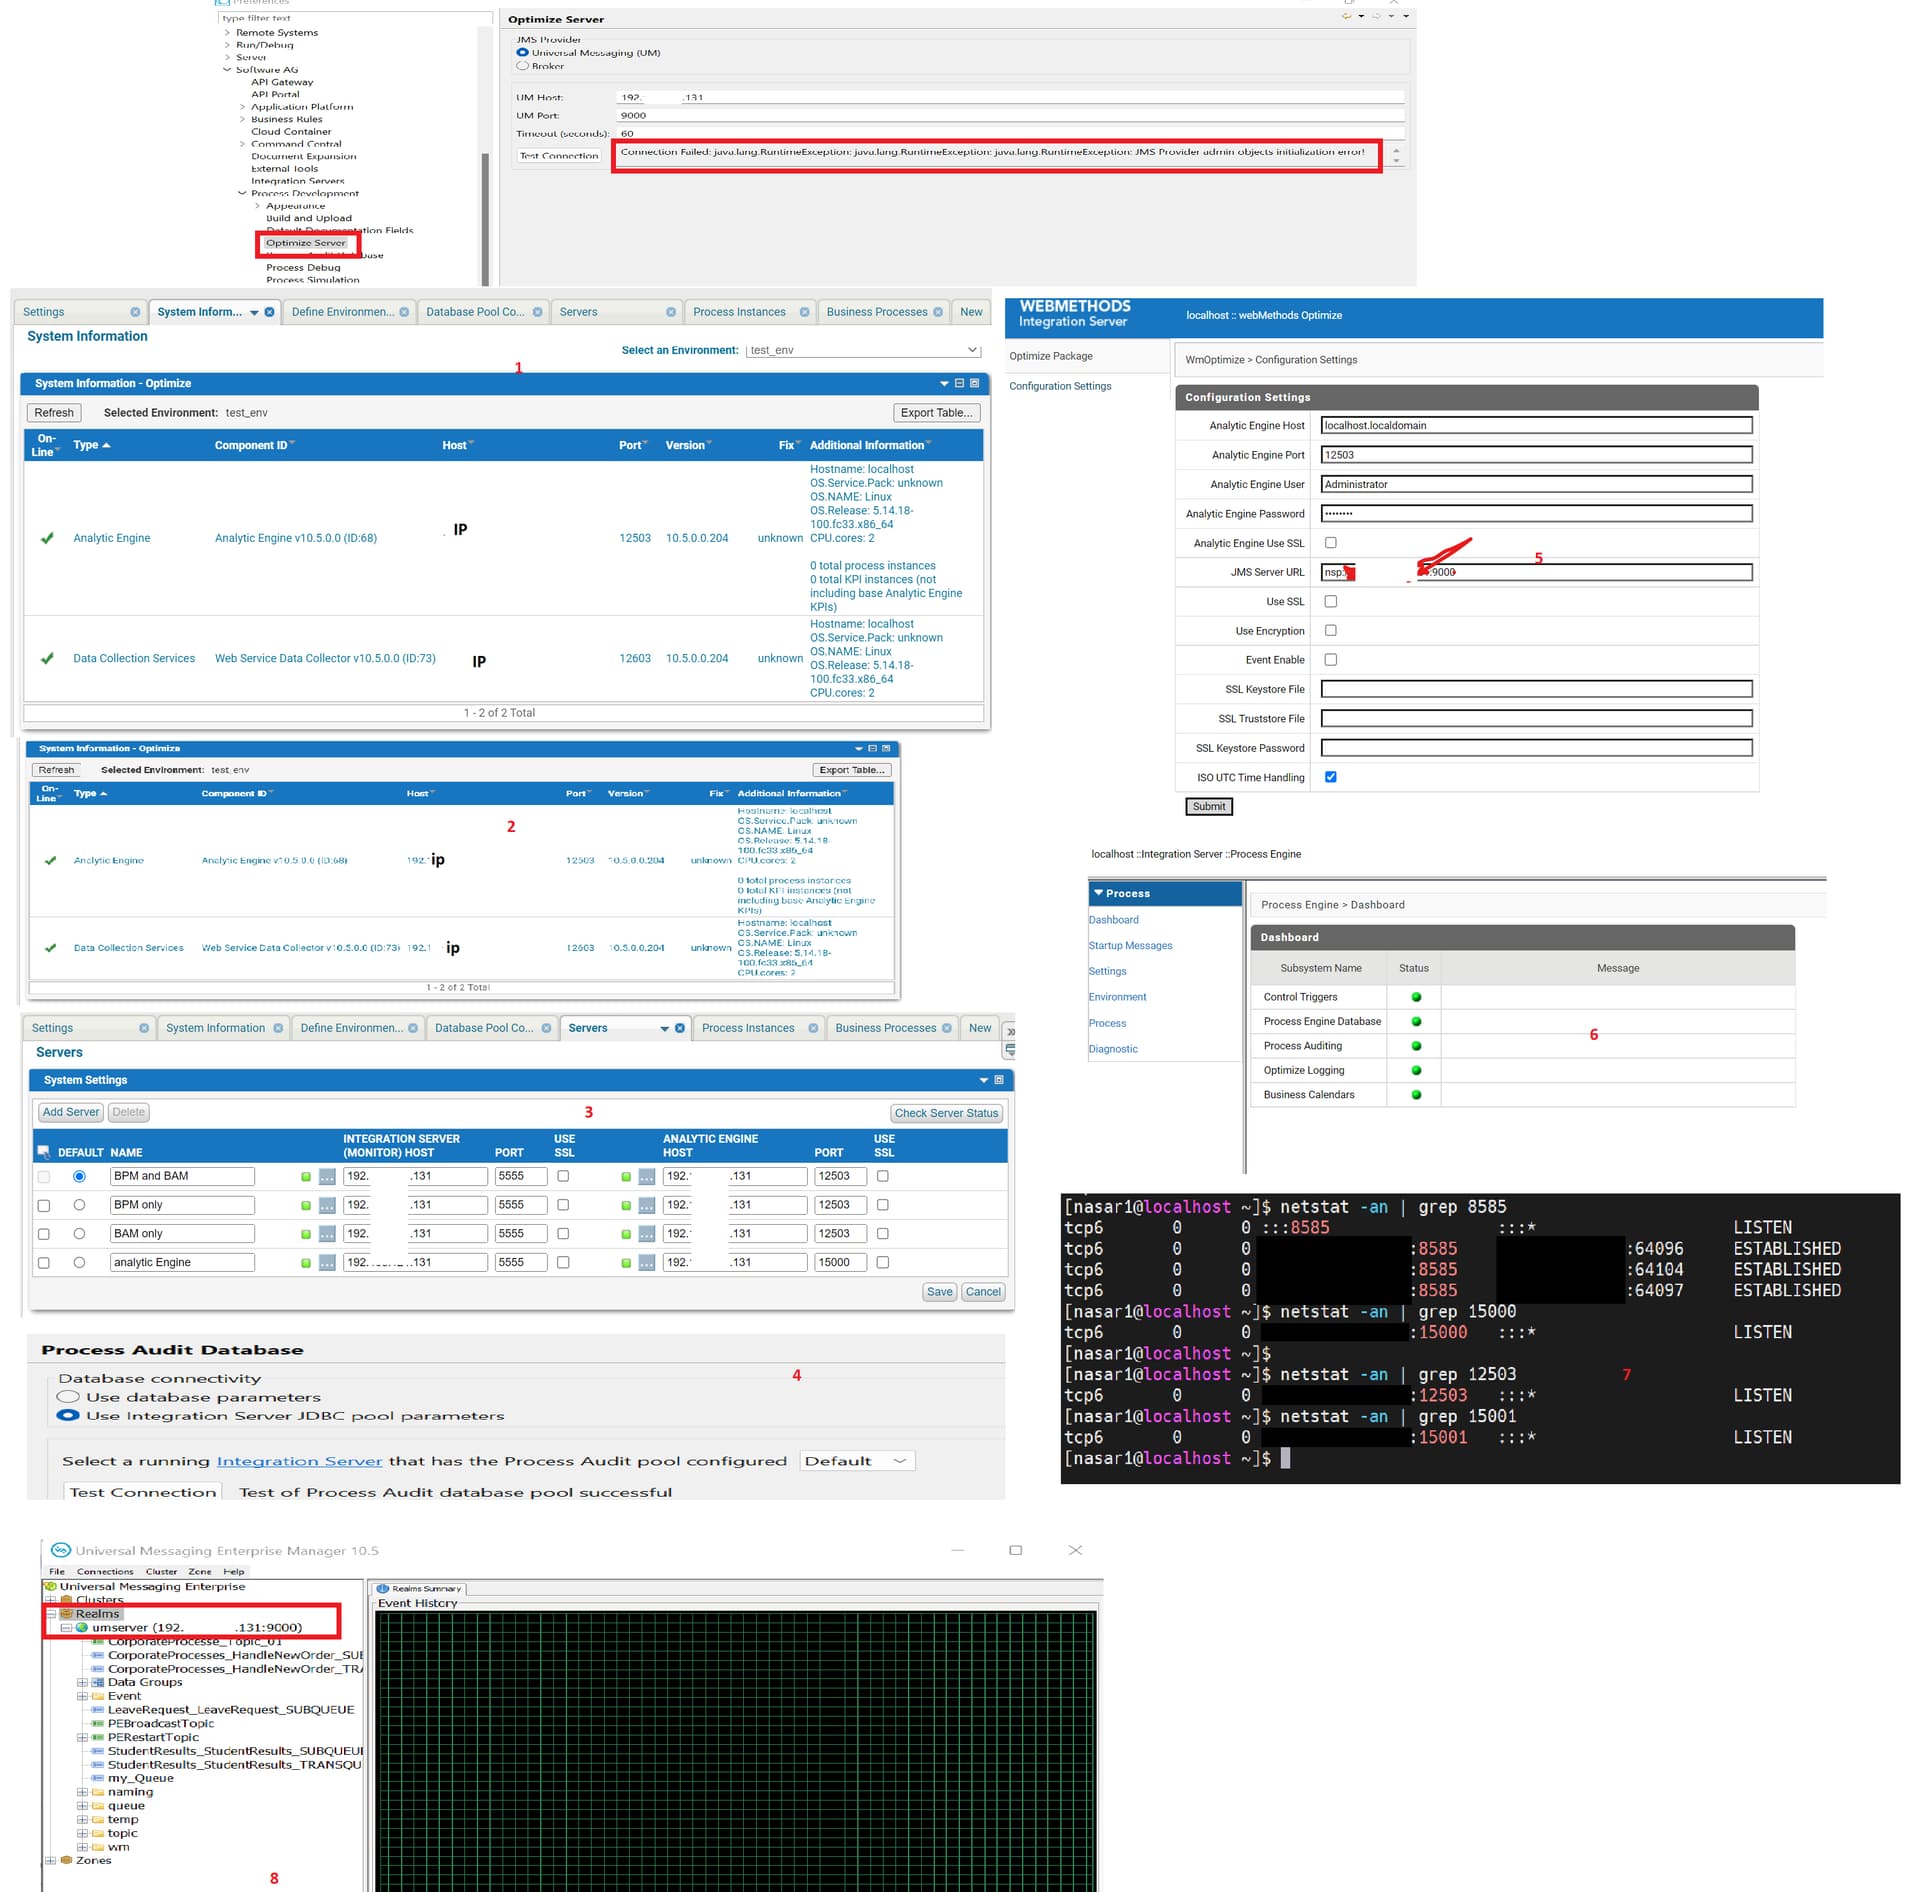Click the error message scroll stepper arrows
Viewport: 1920px width, 1892px height.
click(1396, 155)
